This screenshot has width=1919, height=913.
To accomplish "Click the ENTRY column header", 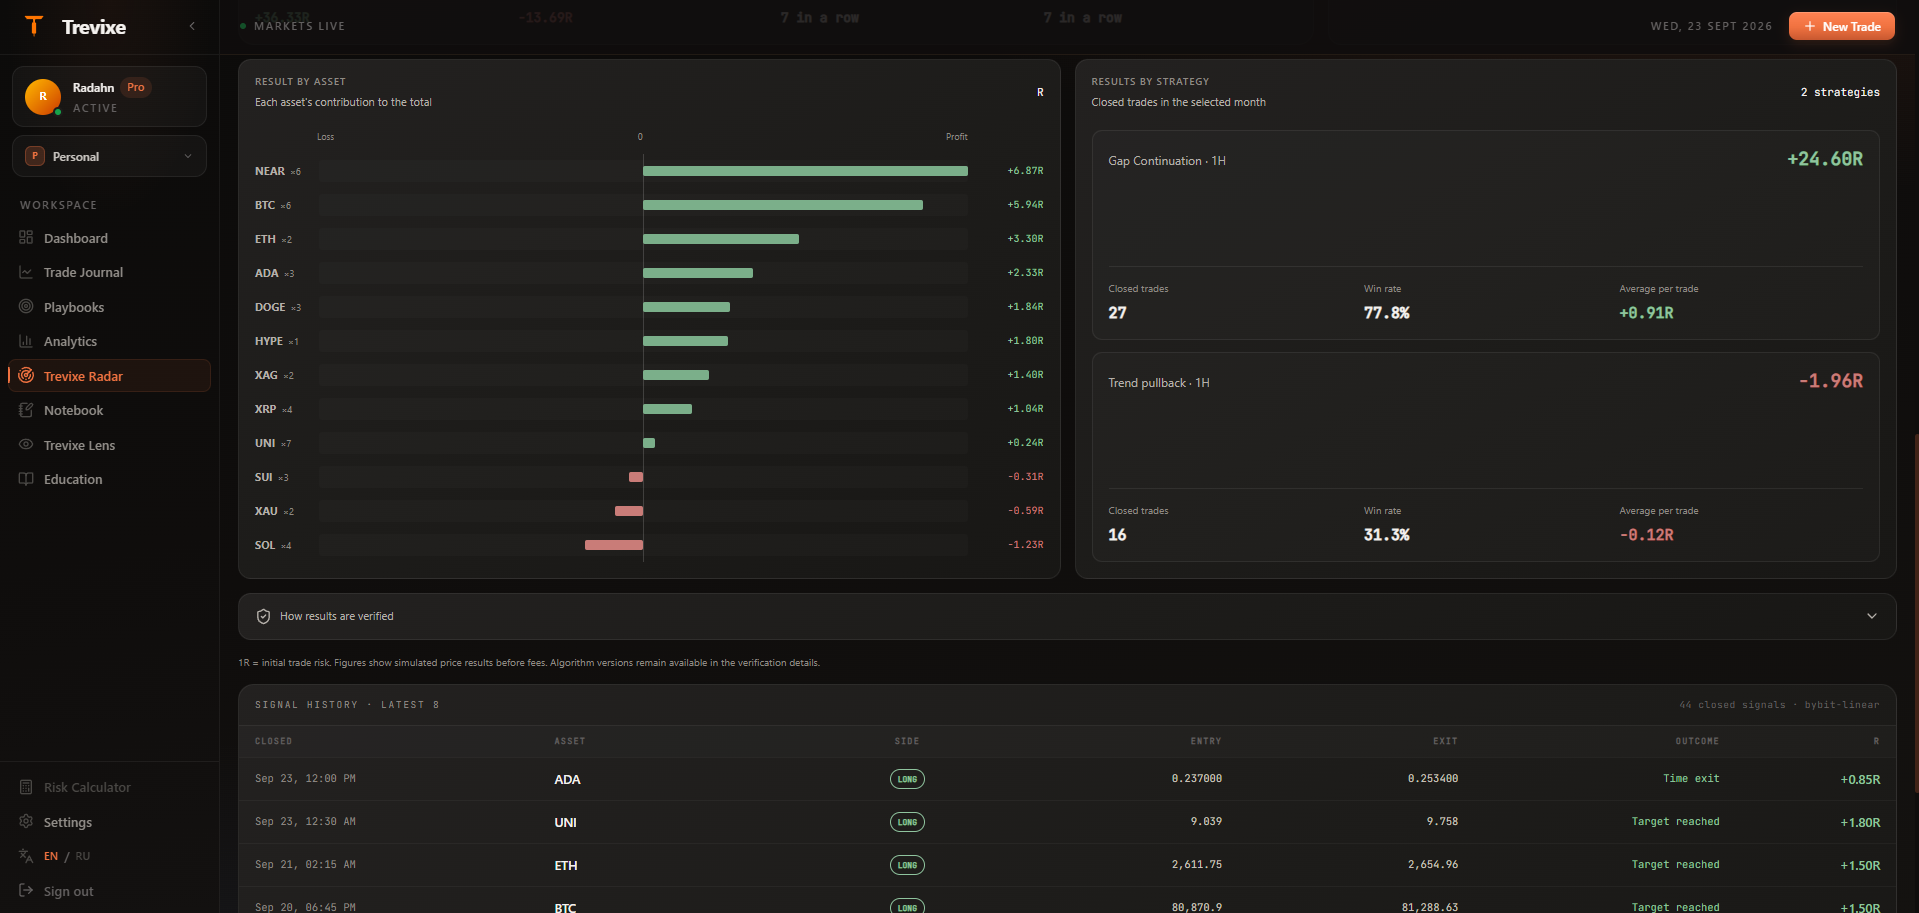I will click(x=1206, y=741).
